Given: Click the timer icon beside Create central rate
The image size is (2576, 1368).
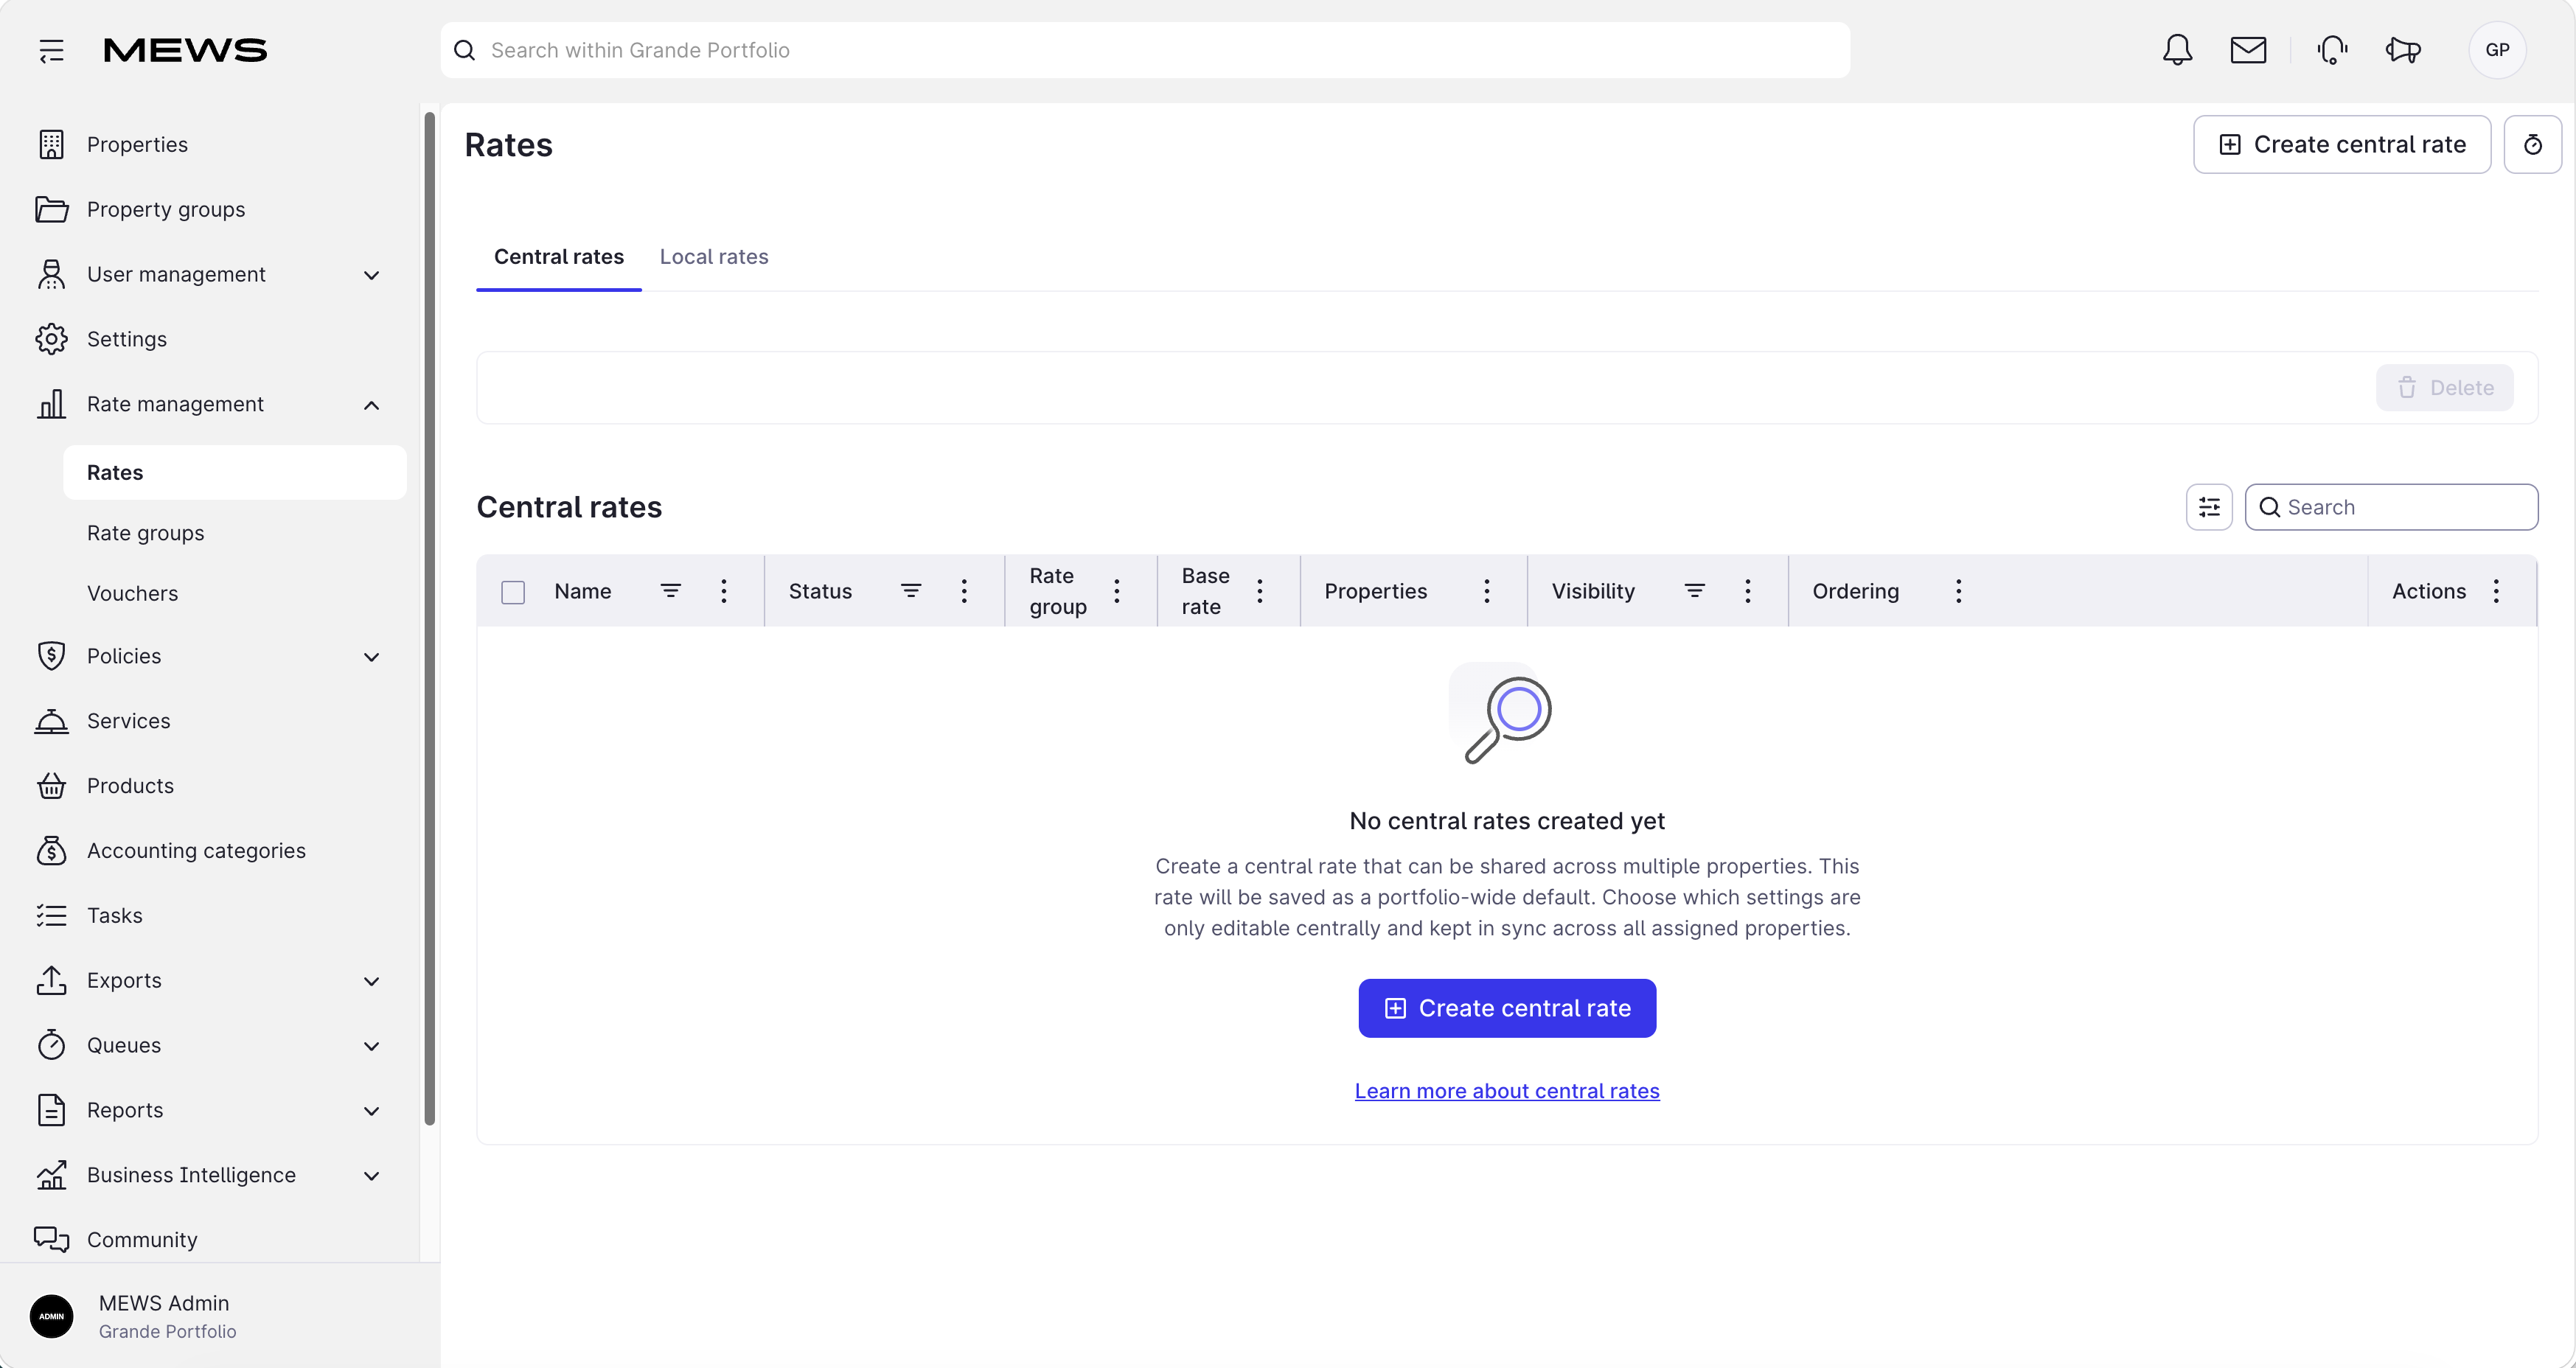Looking at the screenshot, I should (x=2532, y=145).
